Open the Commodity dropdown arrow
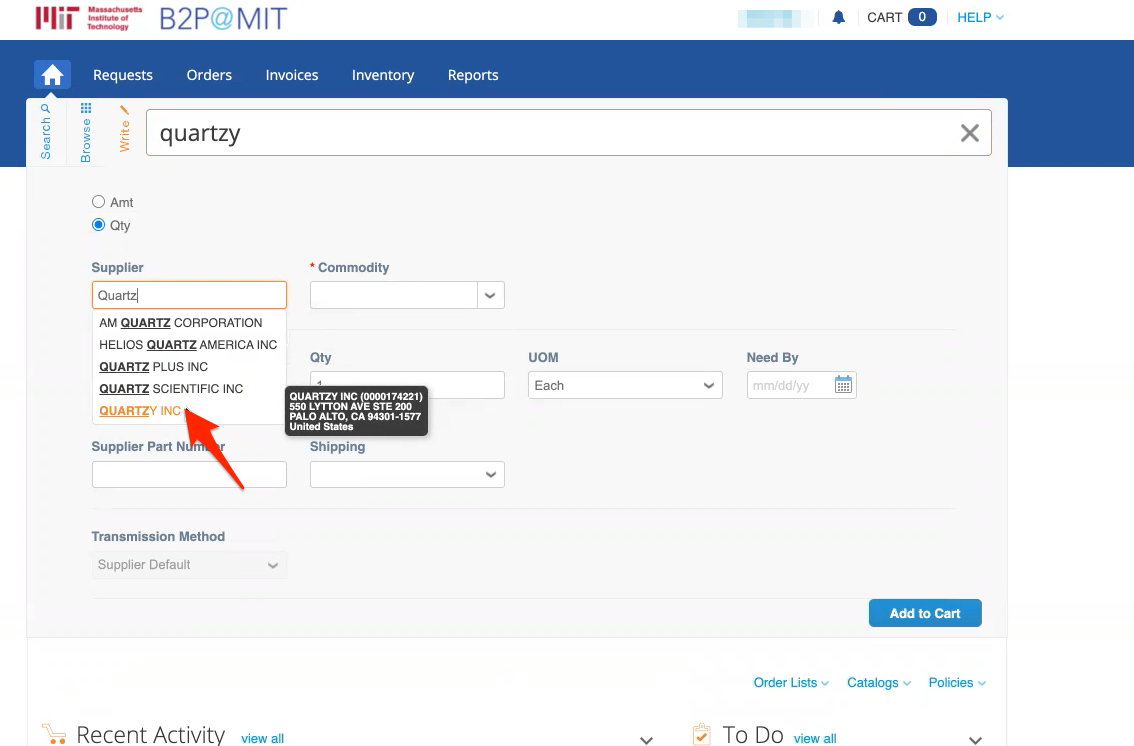Screen dimensions: 1134x746 click(490, 295)
